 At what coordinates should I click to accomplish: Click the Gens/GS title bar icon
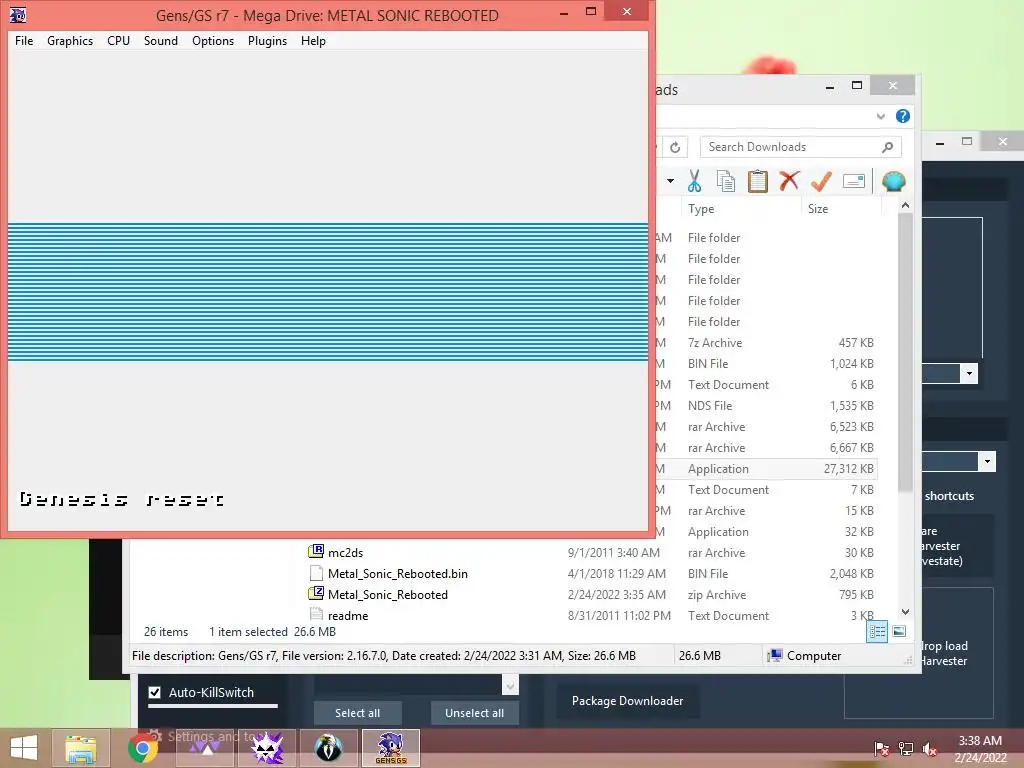(x=18, y=14)
